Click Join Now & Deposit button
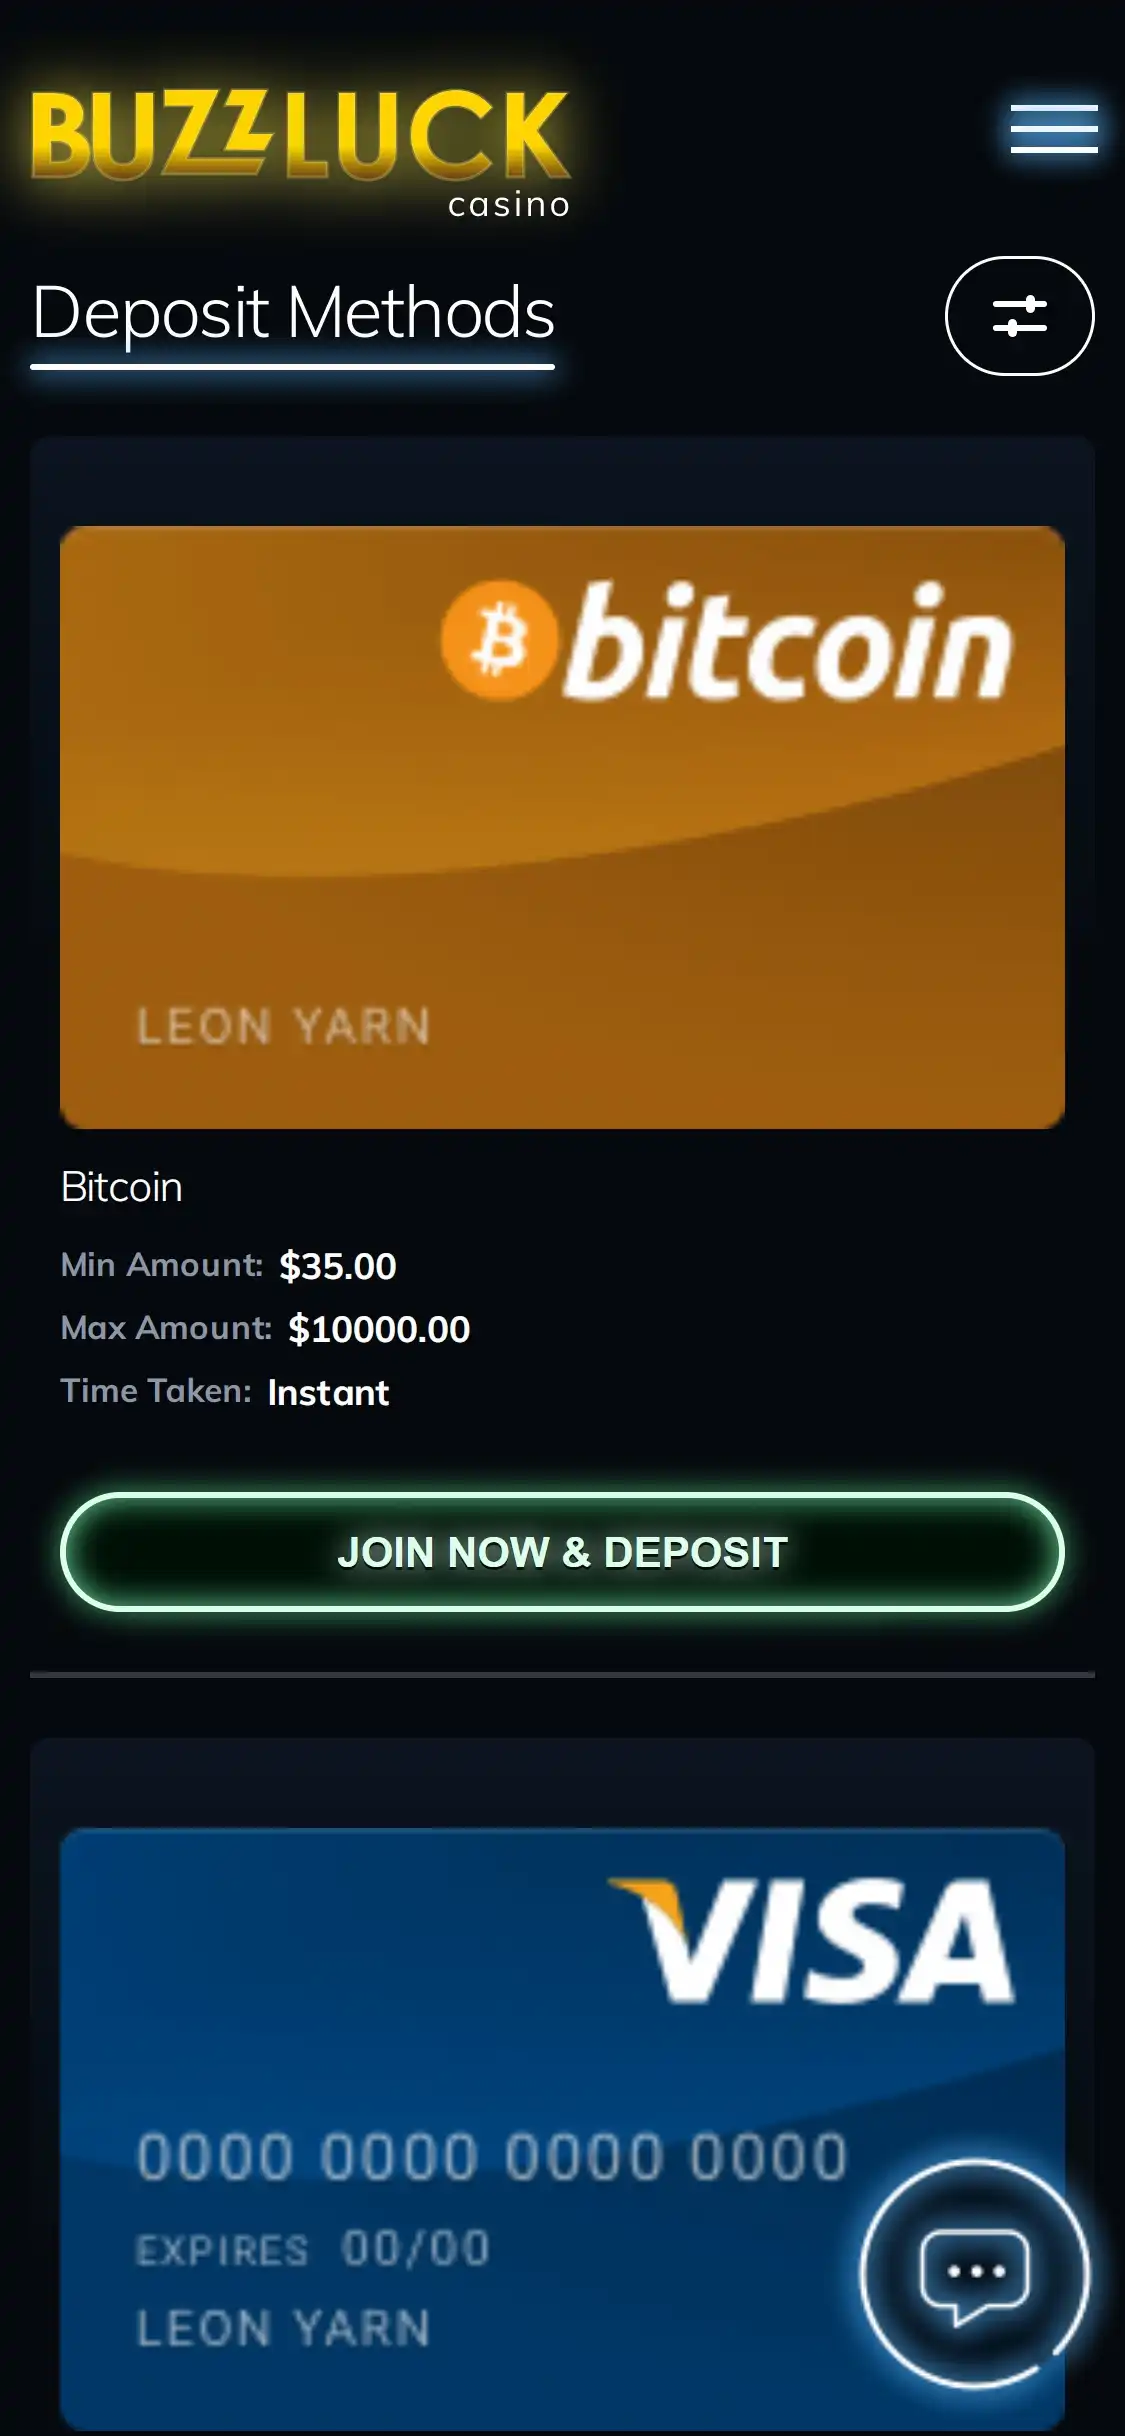1125x2436 pixels. [562, 1552]
